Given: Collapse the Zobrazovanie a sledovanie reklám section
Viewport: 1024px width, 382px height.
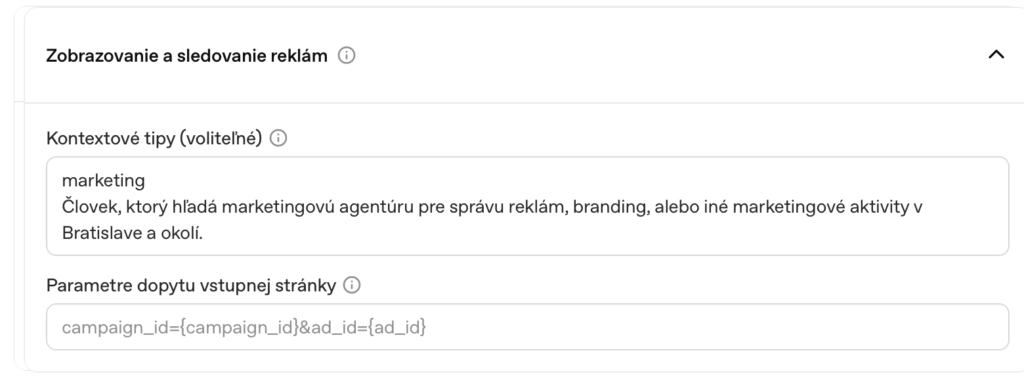Looking at the screenshot, I should [x=995, y=55].
